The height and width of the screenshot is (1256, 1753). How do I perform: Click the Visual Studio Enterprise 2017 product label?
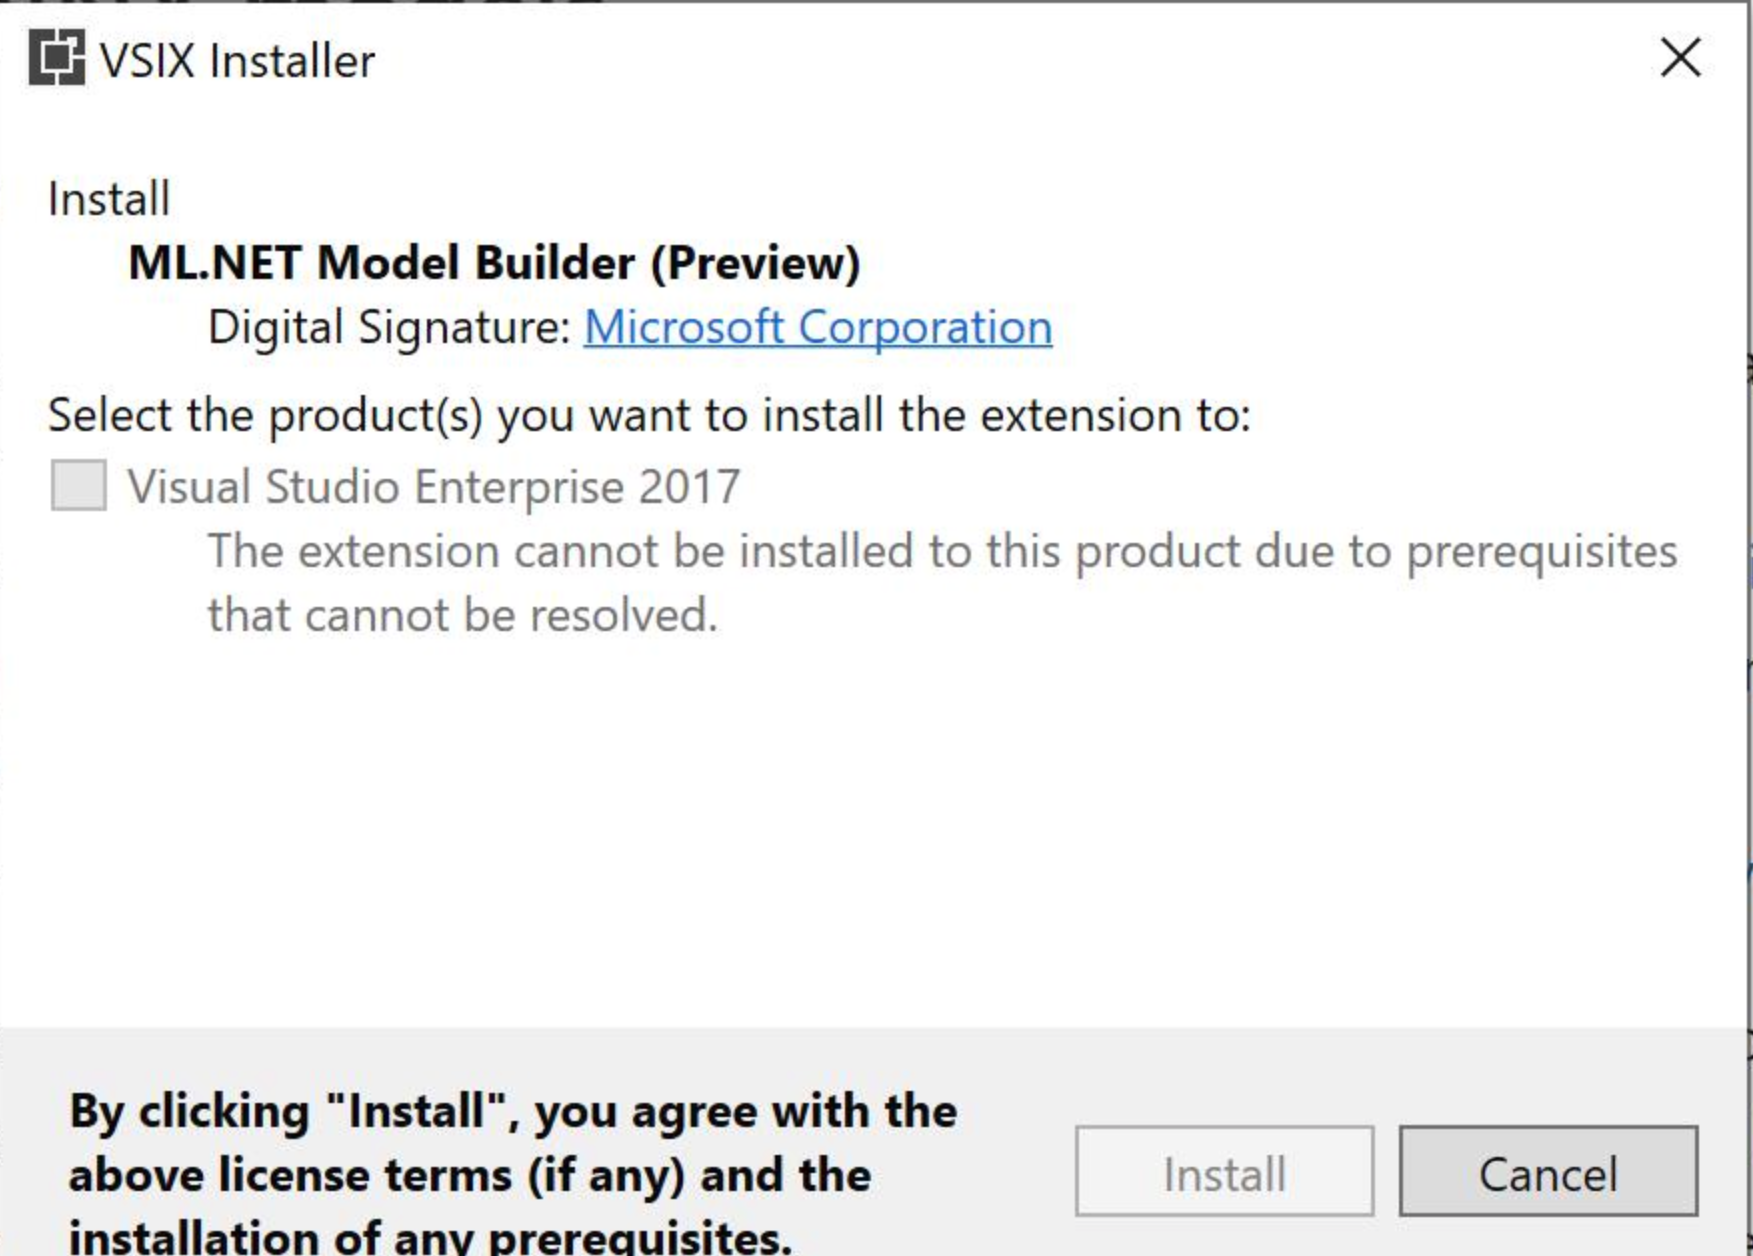[434, 487]
